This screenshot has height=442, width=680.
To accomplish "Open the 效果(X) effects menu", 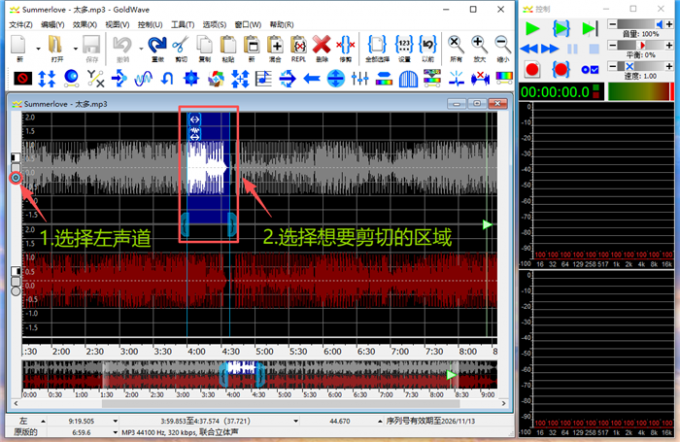I will pos(85,24).
